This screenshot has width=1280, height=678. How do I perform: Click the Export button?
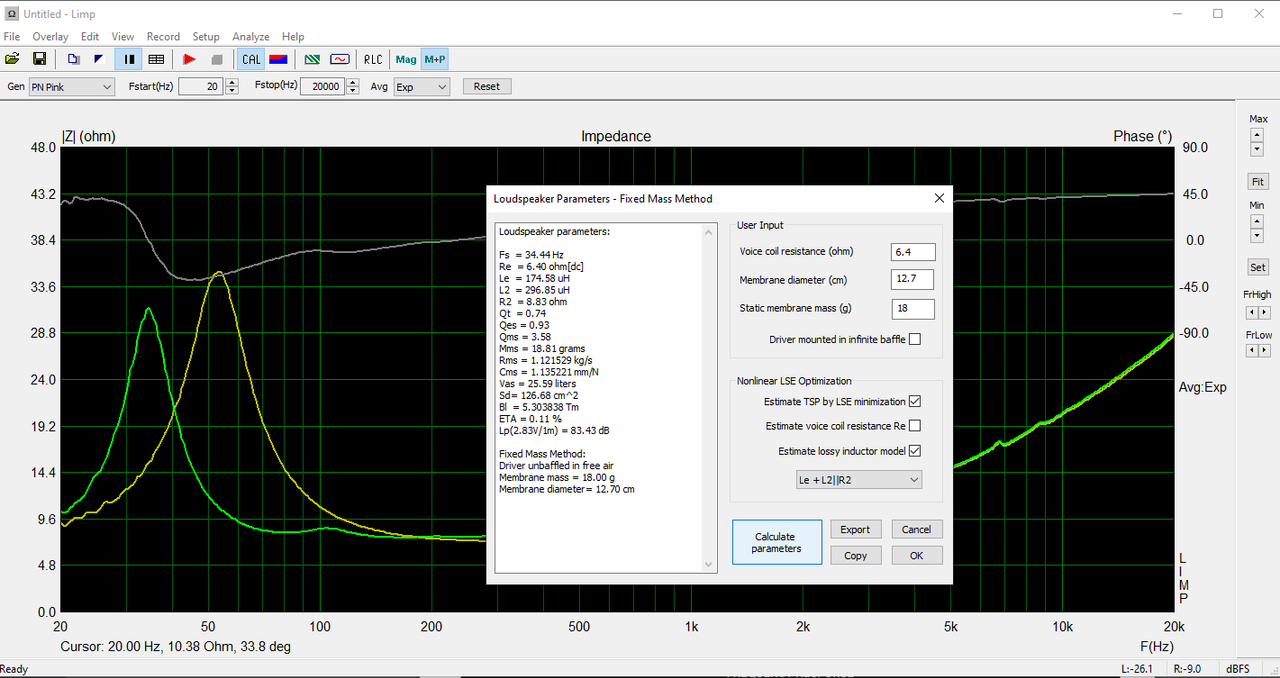point(855,529)
